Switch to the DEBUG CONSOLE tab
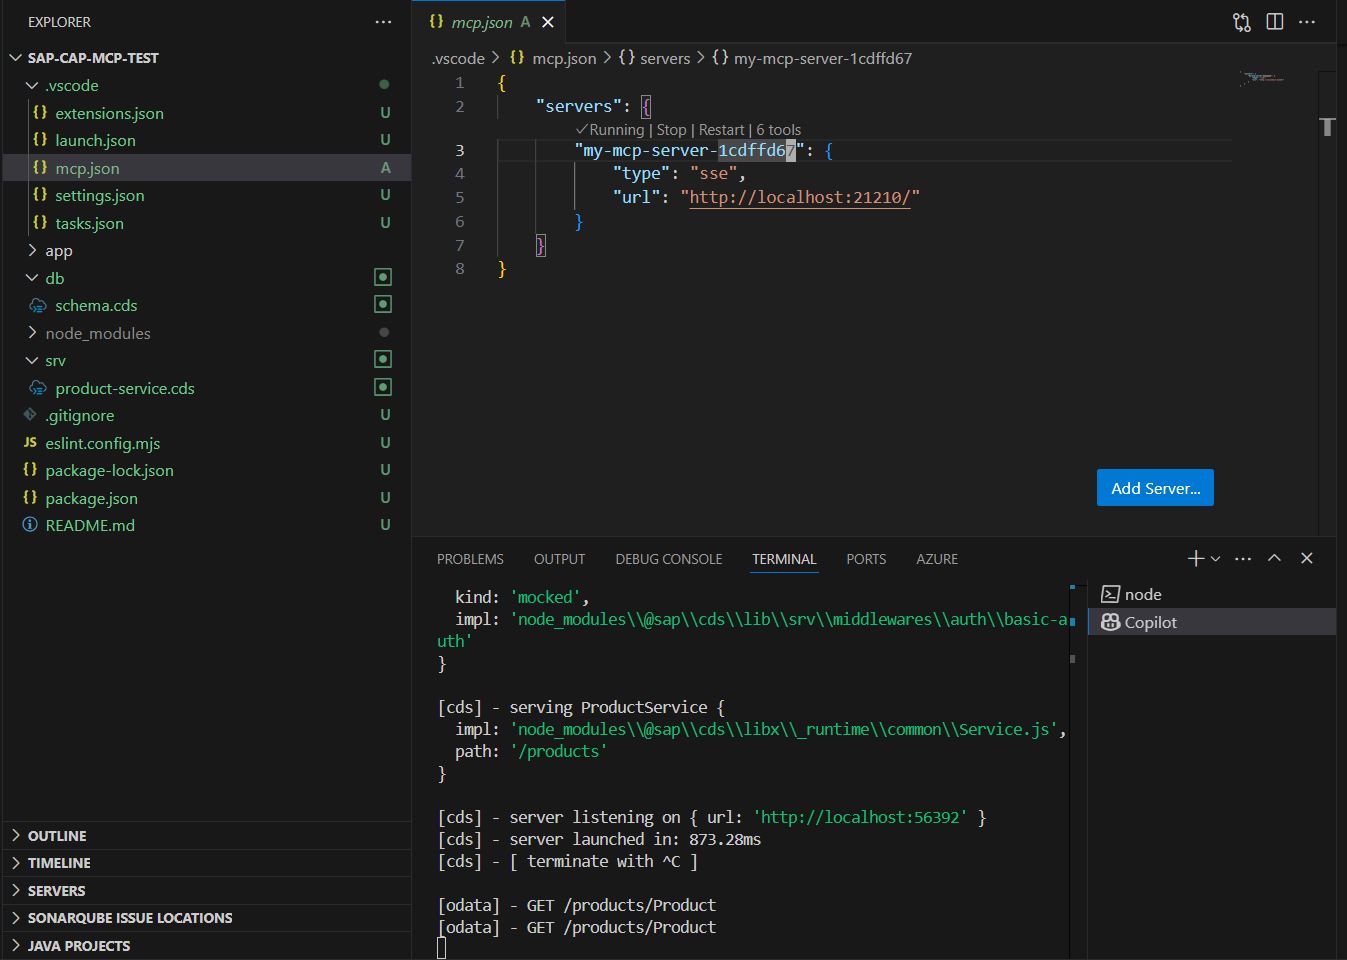Viewport: 1347px width, 960px height. point(669,559)
